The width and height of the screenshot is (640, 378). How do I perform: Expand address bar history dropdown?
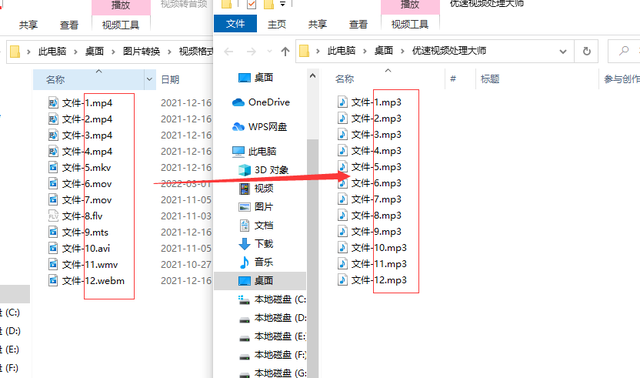pyautogui.click(x=563, y=51)
